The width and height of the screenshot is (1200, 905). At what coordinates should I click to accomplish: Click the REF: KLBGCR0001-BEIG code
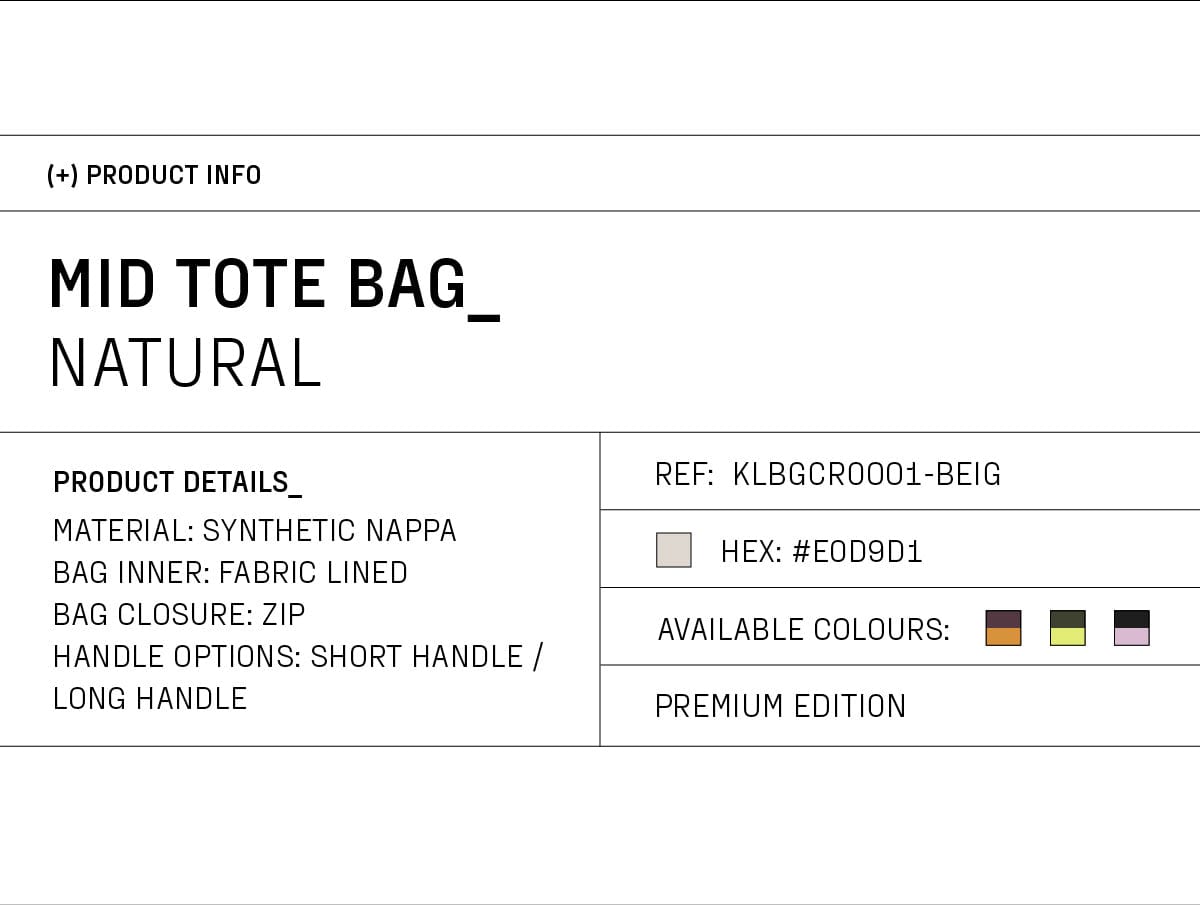[828, 474]
